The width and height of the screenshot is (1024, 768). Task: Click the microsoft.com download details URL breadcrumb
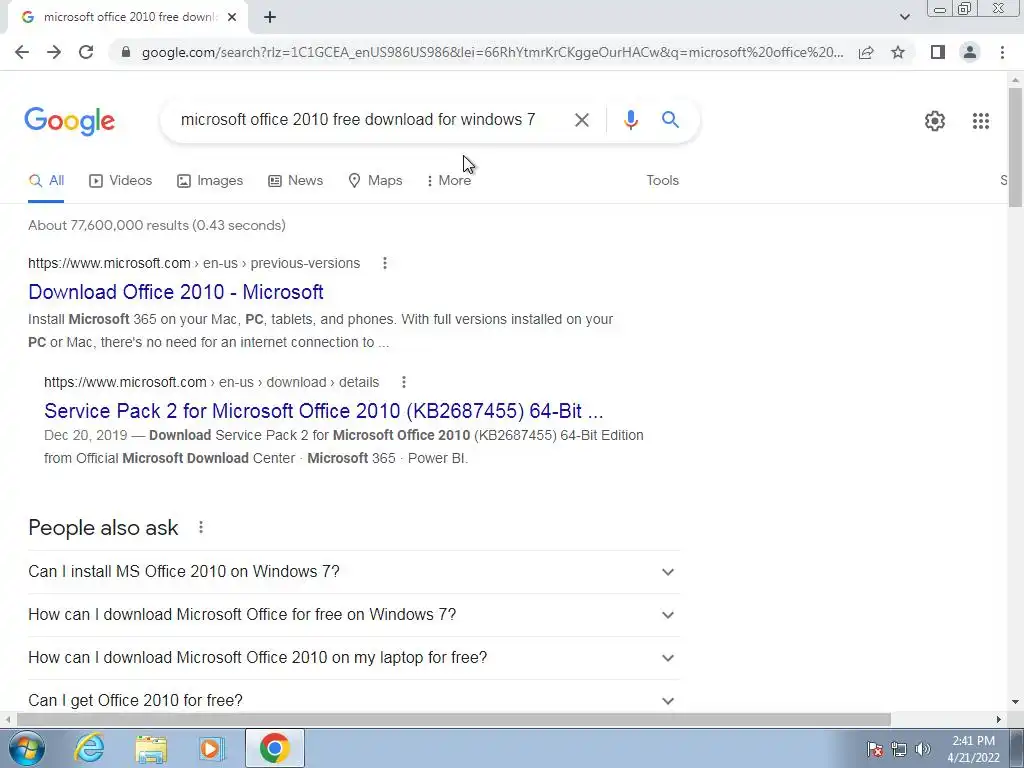tap(212, 382)
